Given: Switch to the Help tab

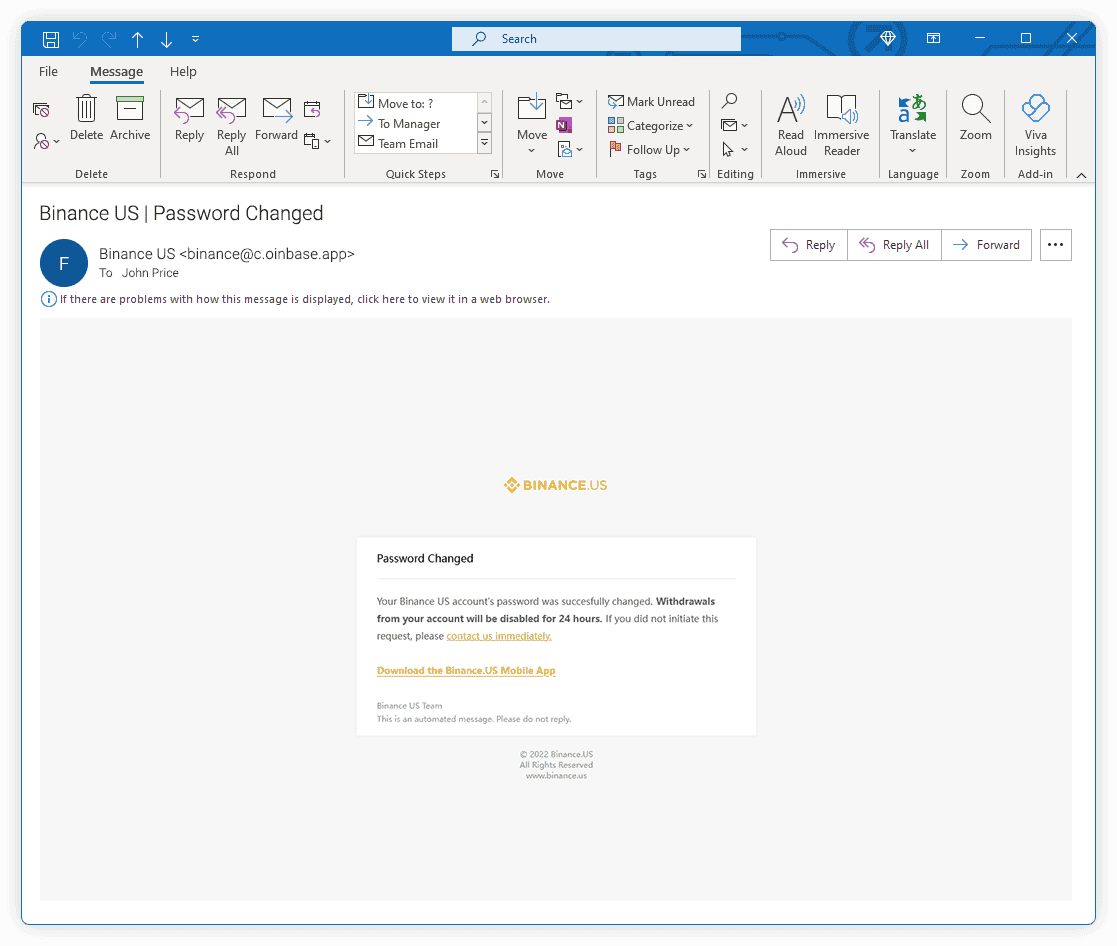Looking at the screenshot, I should 183,72.
